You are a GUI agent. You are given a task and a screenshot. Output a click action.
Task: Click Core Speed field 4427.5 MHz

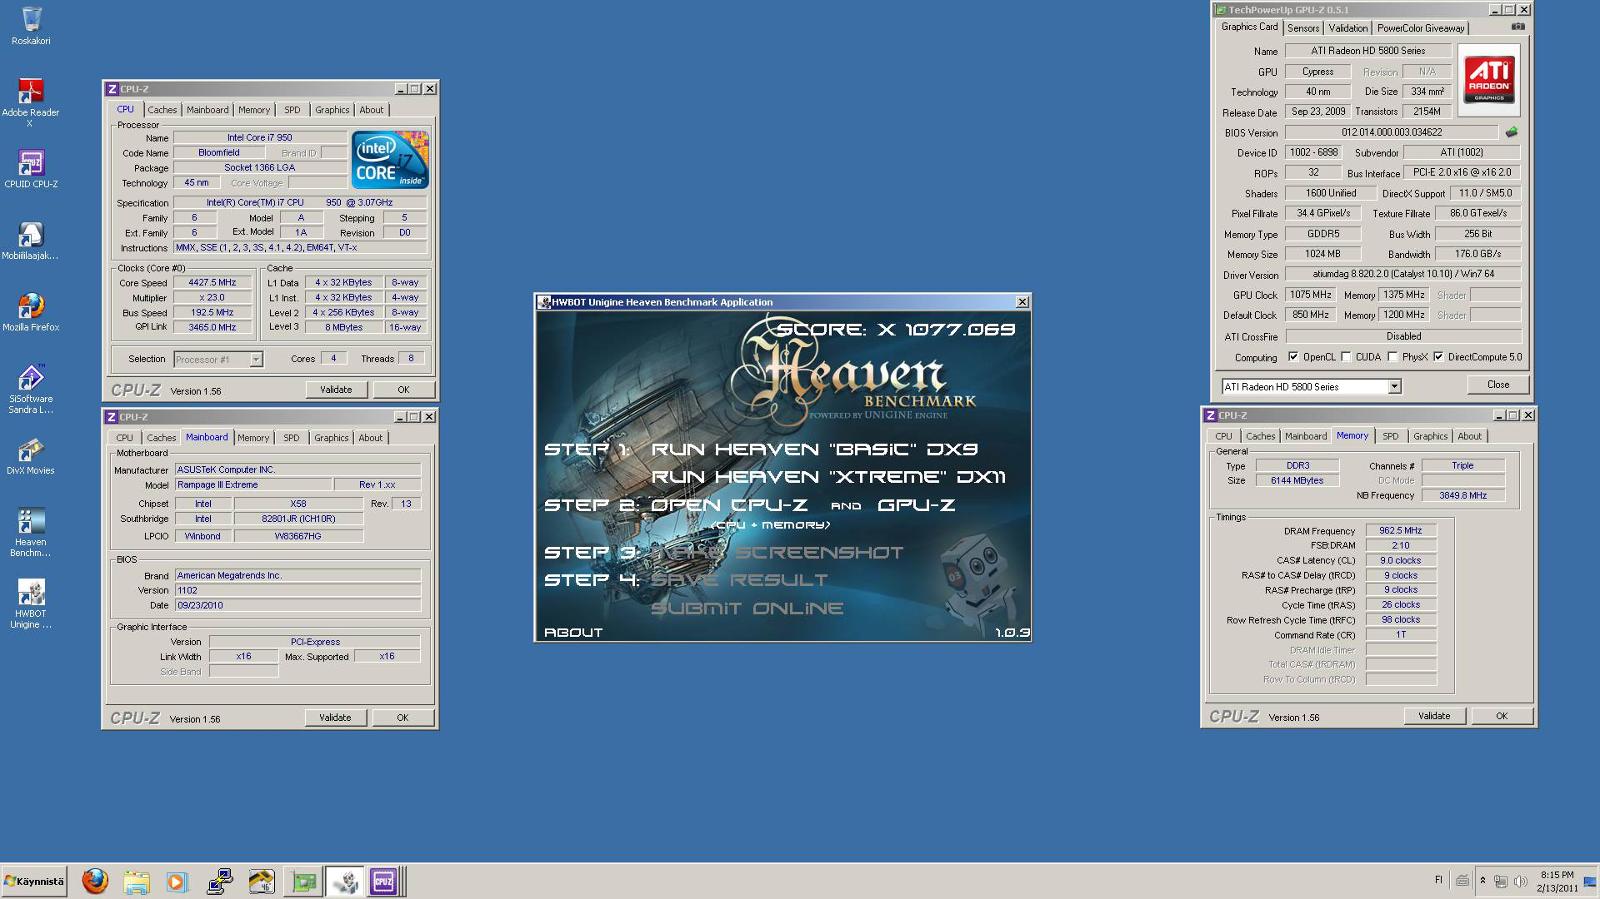pyautogui.click(x=211, y=283)
